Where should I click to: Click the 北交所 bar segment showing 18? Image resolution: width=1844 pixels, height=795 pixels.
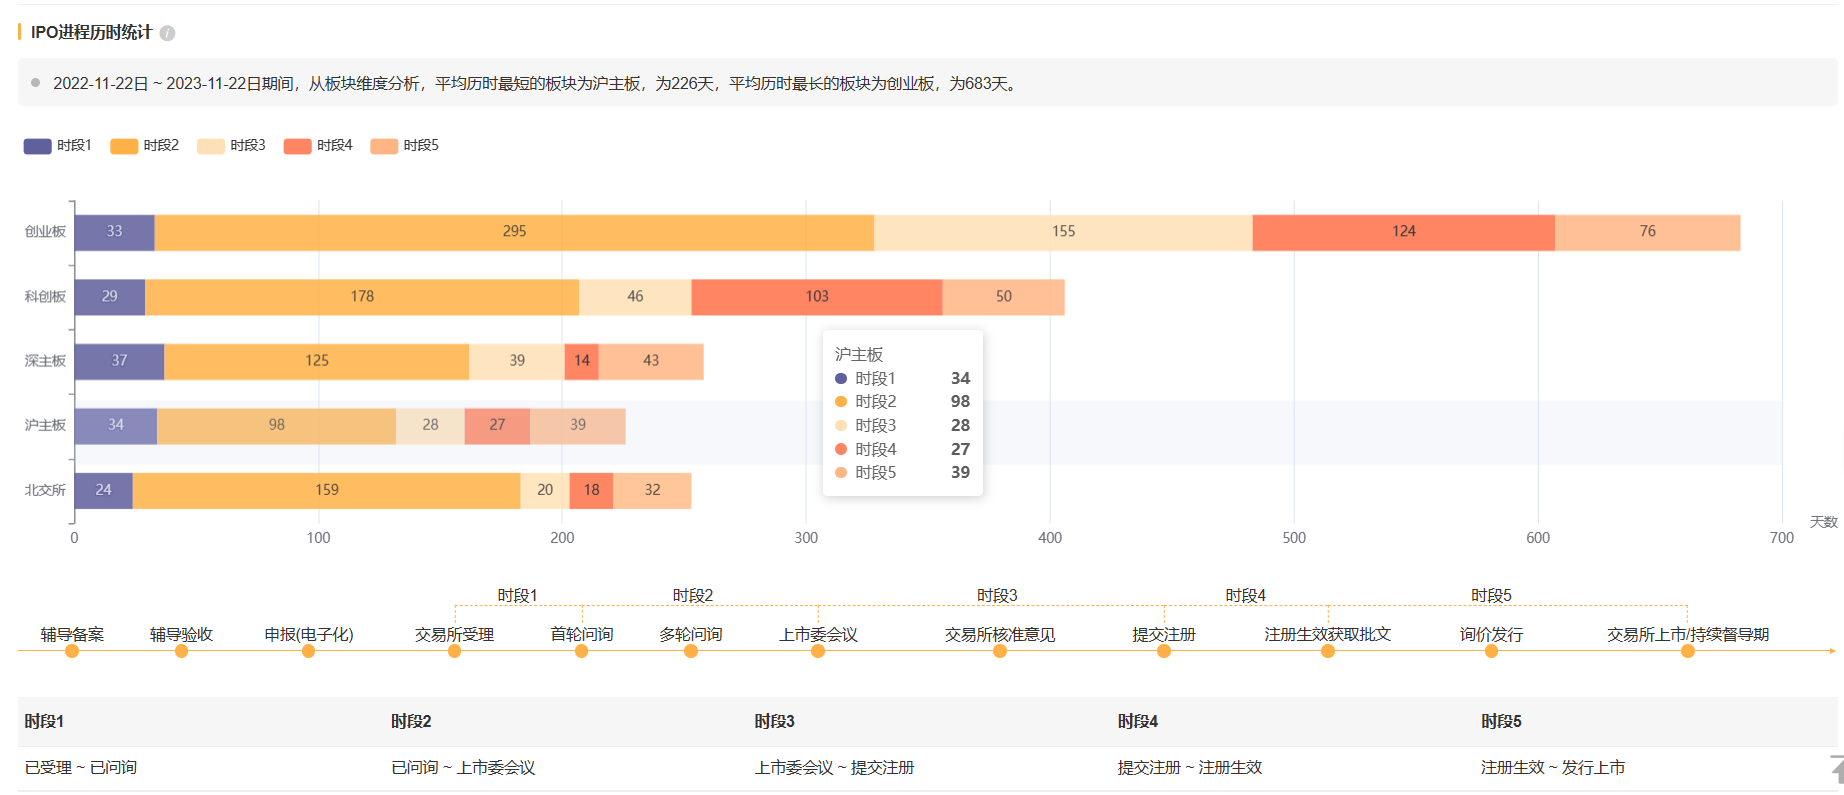coord(591,490)
